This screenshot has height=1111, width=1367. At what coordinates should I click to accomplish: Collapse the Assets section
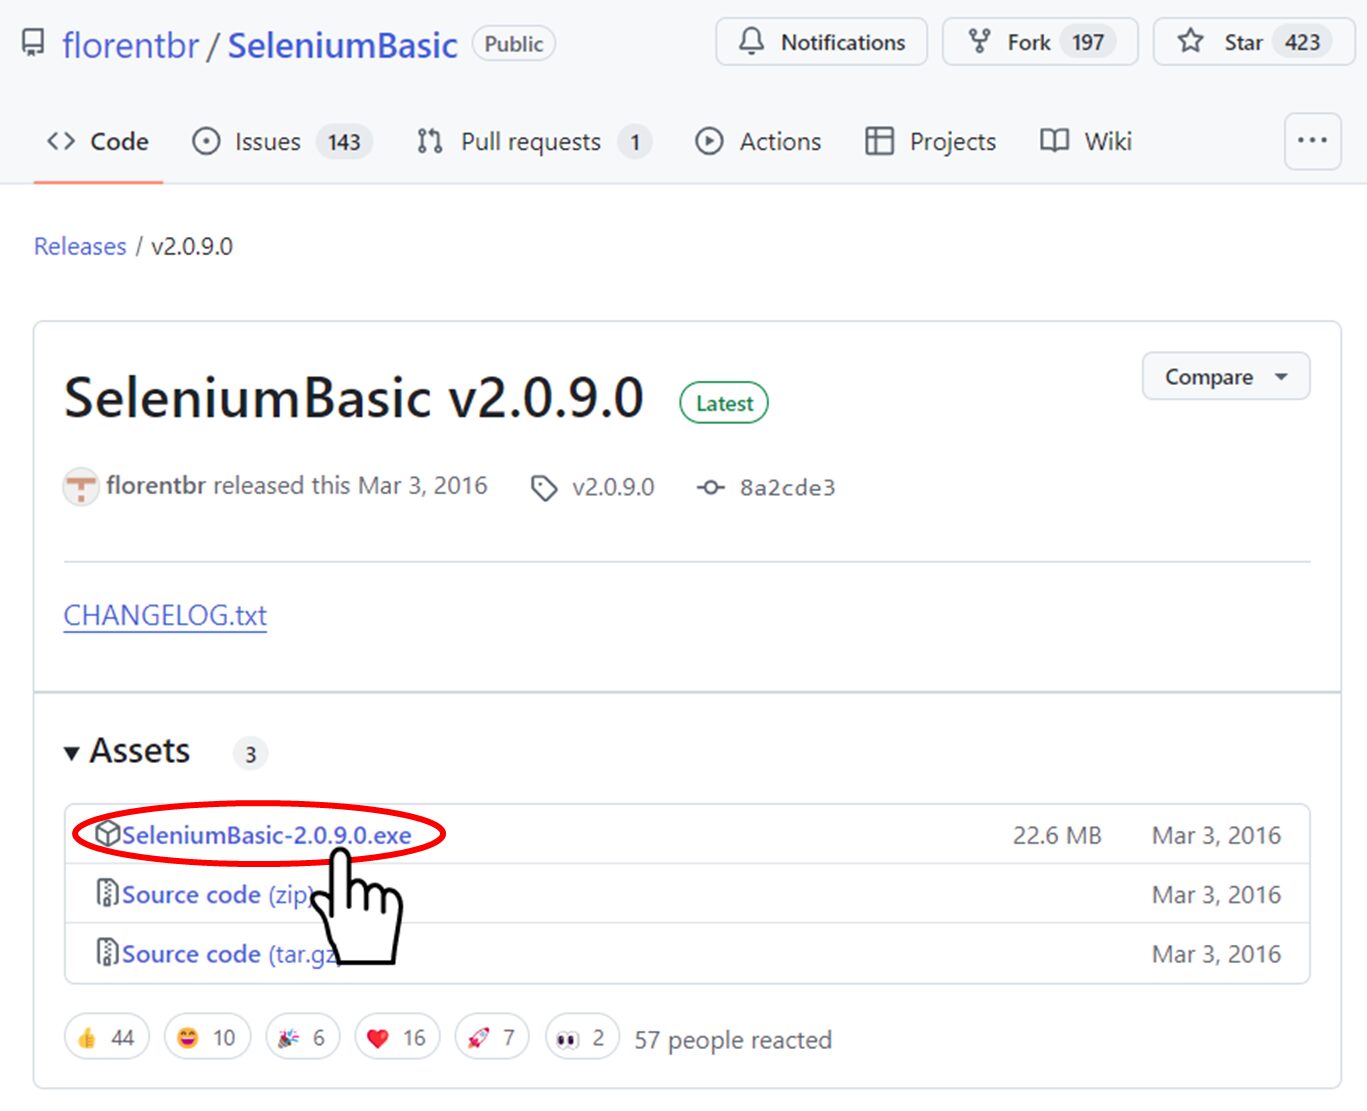[x=71, y=752]
